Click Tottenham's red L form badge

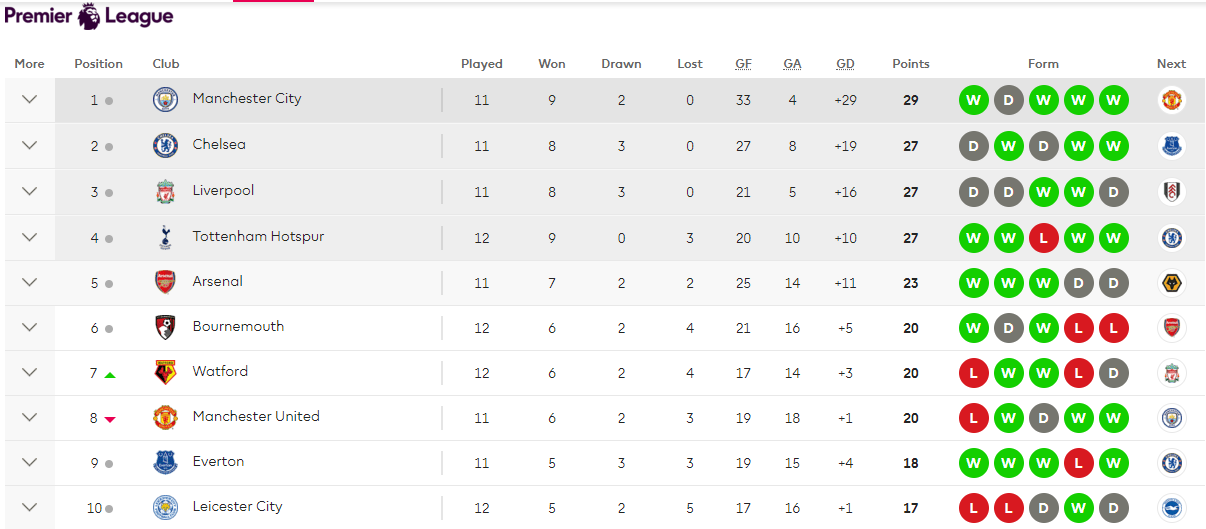coord(1043,238)
